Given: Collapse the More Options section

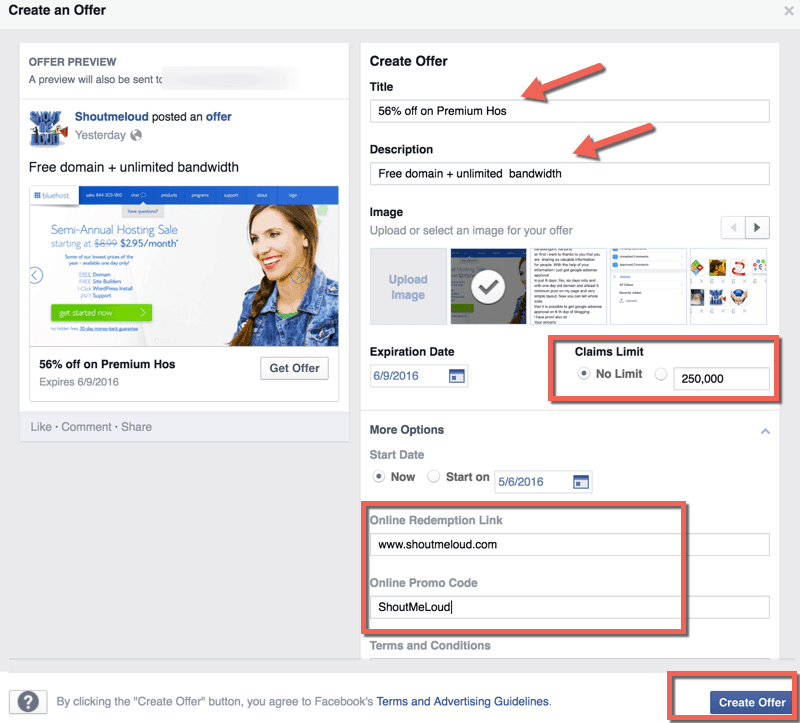Looking at the screenshot, I should tap(765, 430).
